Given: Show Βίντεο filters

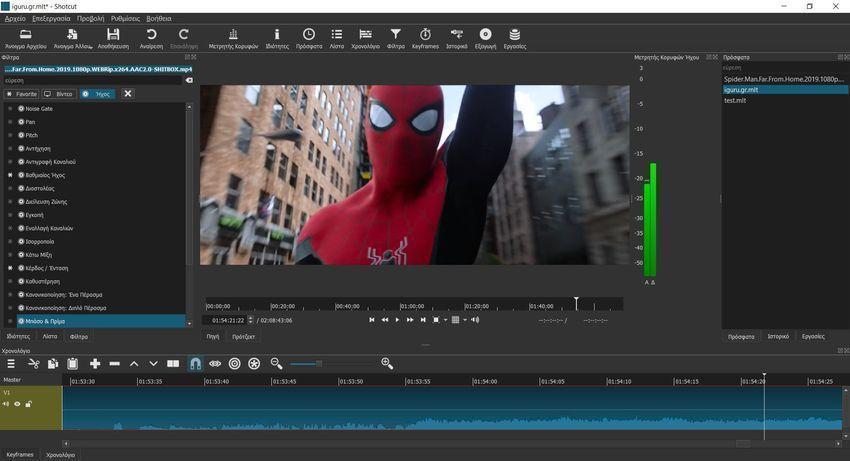Looking at the screenshot, I should point(59,94).
